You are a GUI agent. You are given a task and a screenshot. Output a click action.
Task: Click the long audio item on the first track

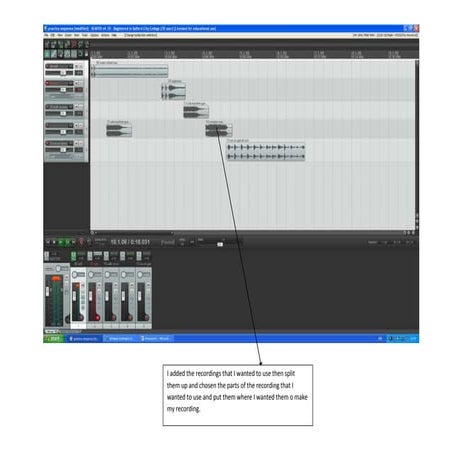pyautogui.click(x=130, y=71)
